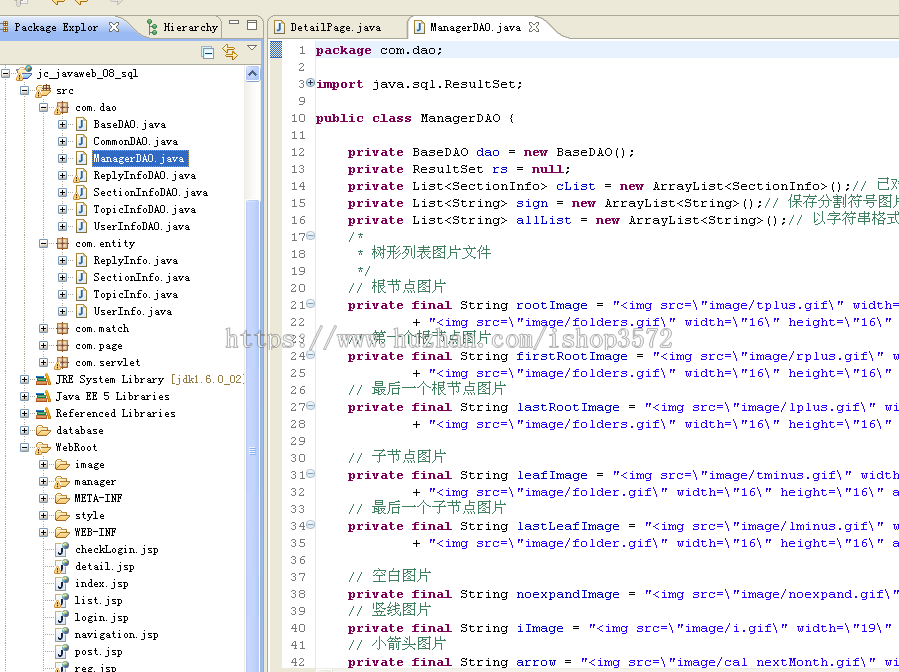Collapse the src folder node
The height and width of the screenshot is (672, 899).
click(x=25, y=91)
